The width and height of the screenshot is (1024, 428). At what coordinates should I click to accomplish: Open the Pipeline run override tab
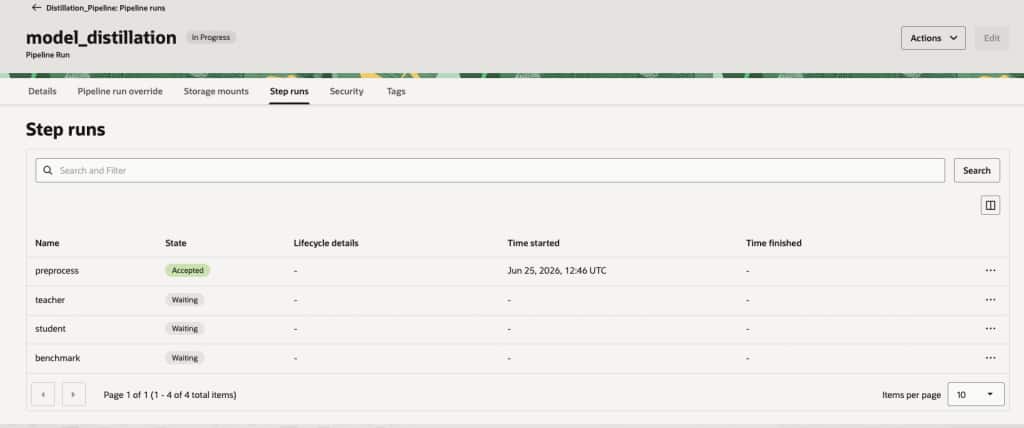tap(120, 91)
